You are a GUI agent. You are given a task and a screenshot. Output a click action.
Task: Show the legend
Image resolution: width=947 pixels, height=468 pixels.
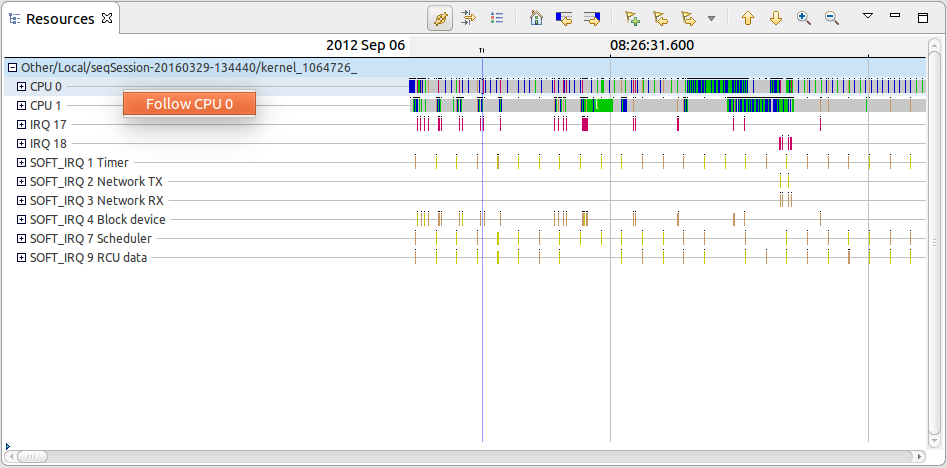497,19
